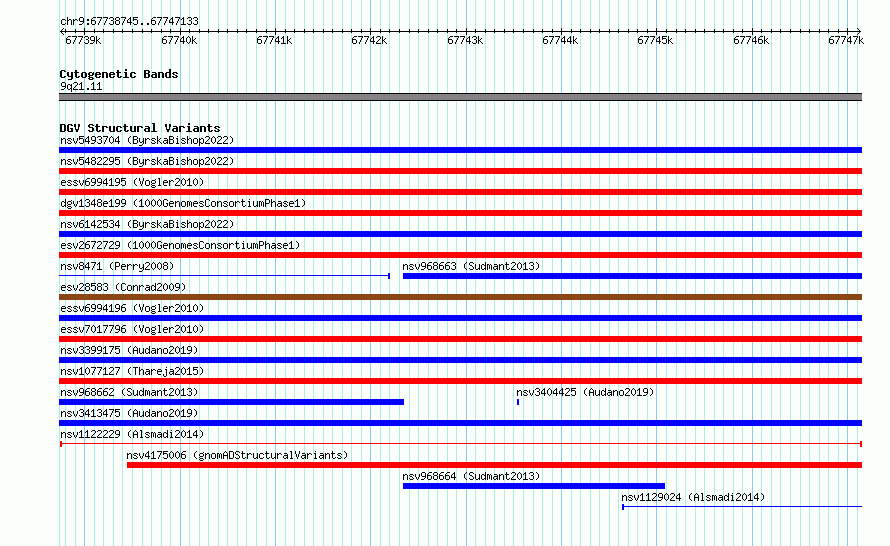Viewport: 890px width, 546px height.
Task: Click the blue bar under nsv968663
Action: (632, 276)
